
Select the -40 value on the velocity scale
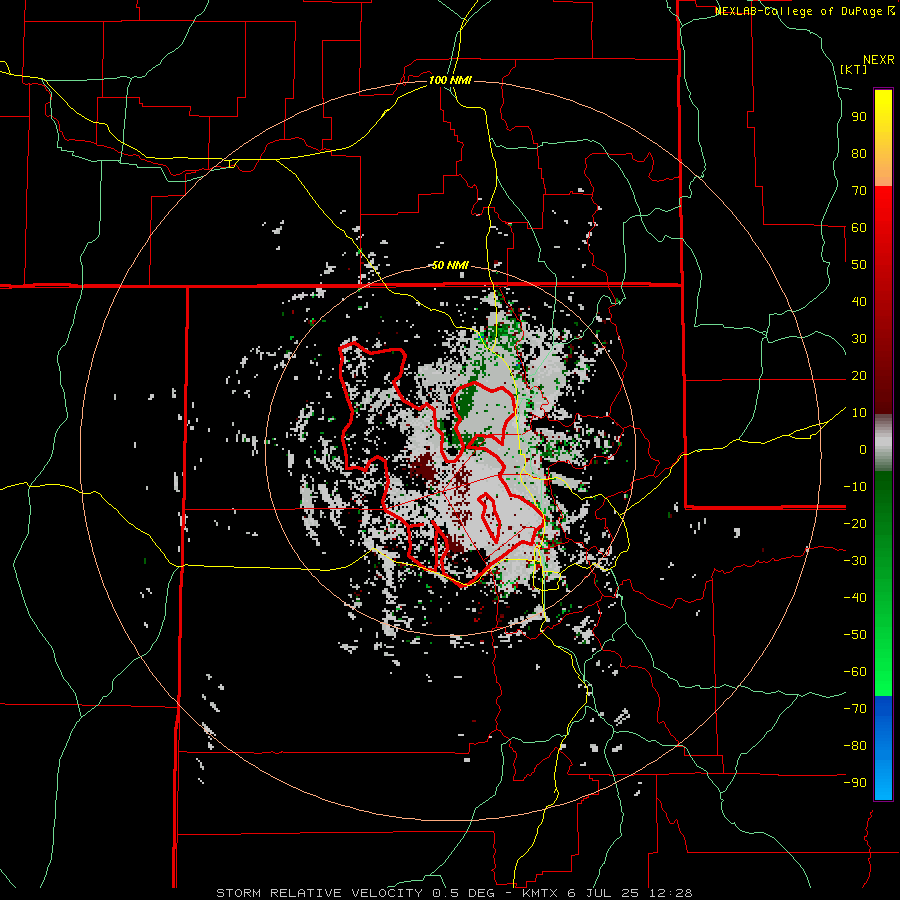click(x=855, y=598)
